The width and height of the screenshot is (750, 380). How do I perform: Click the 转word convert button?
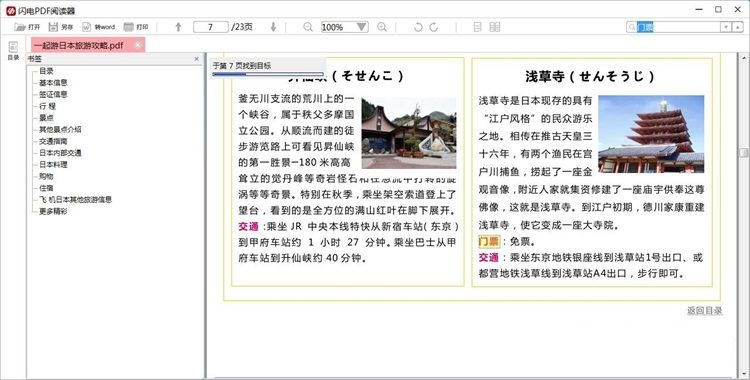[99, 27]
